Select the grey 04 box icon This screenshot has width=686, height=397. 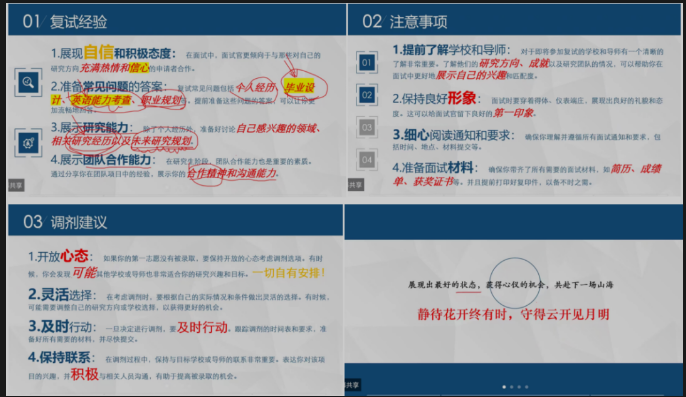coord(367,160)
